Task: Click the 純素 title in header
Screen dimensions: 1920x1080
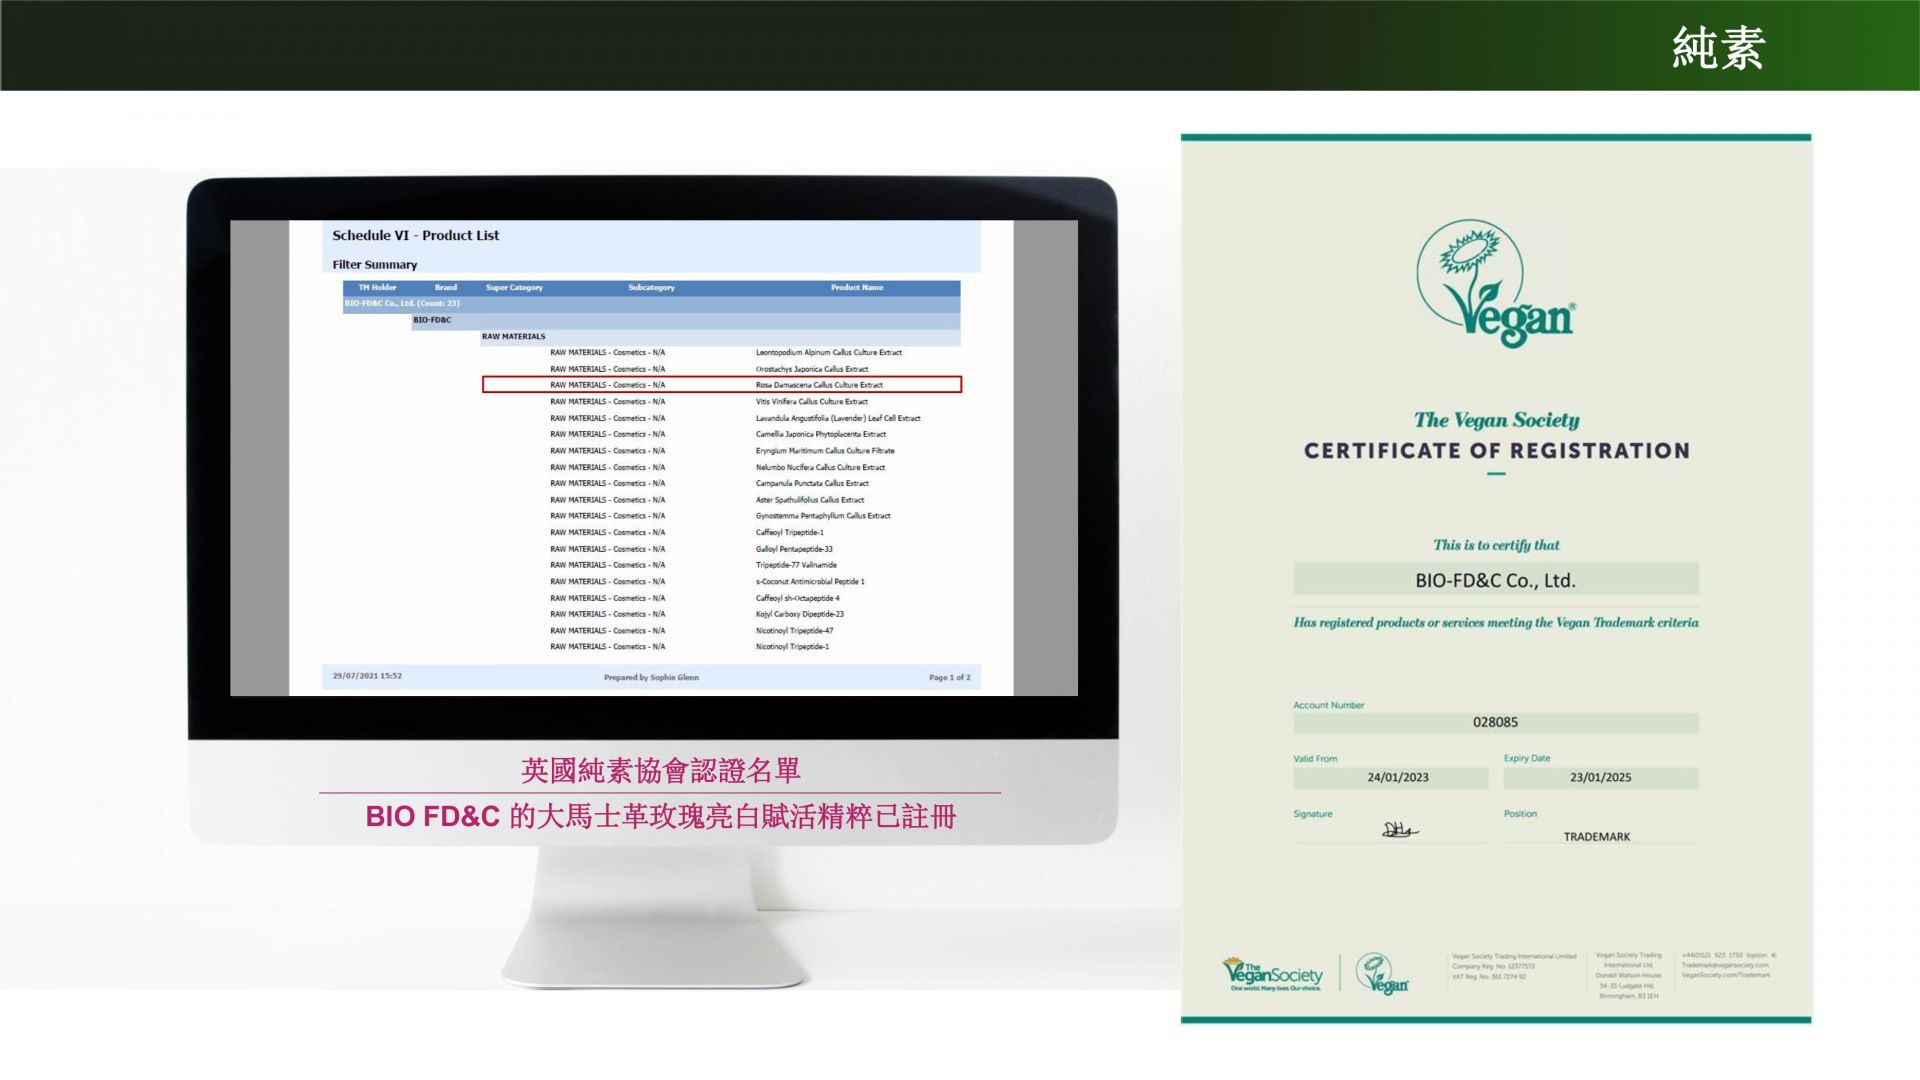Action: [x=1717, y=48]
